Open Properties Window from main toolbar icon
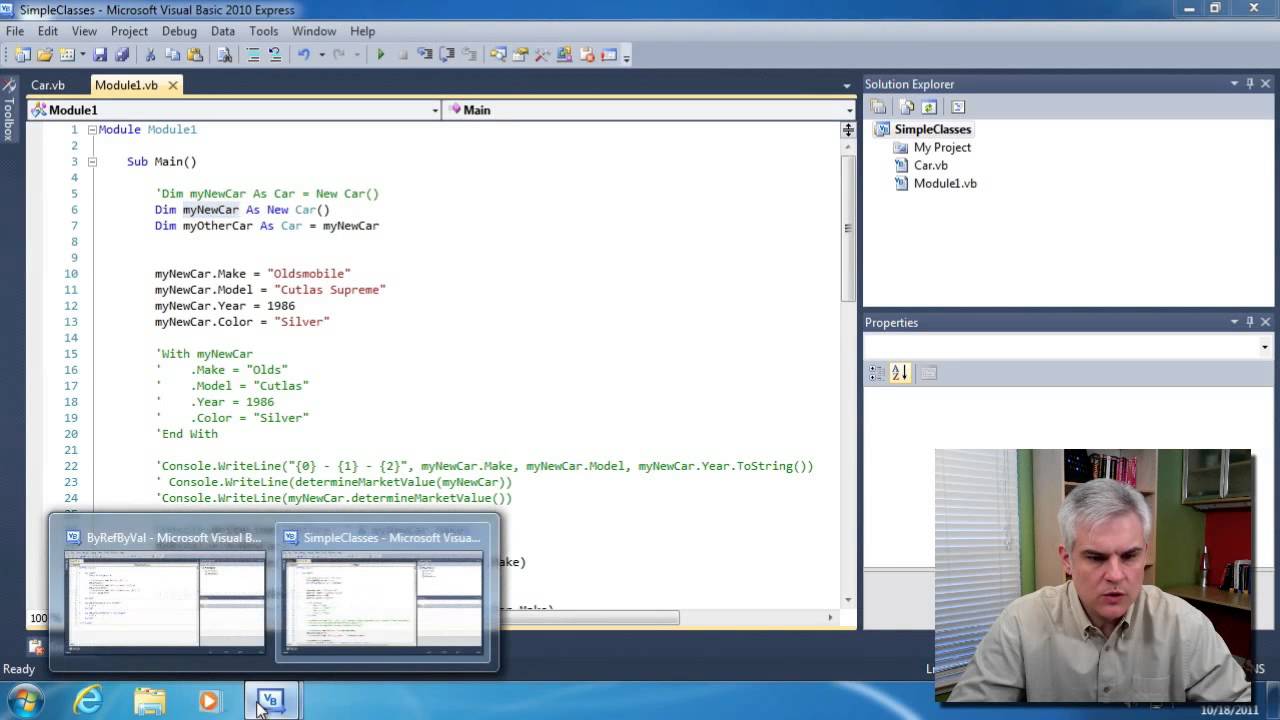The height and width of the screenshot is (720, 1280). click(520, 55)
